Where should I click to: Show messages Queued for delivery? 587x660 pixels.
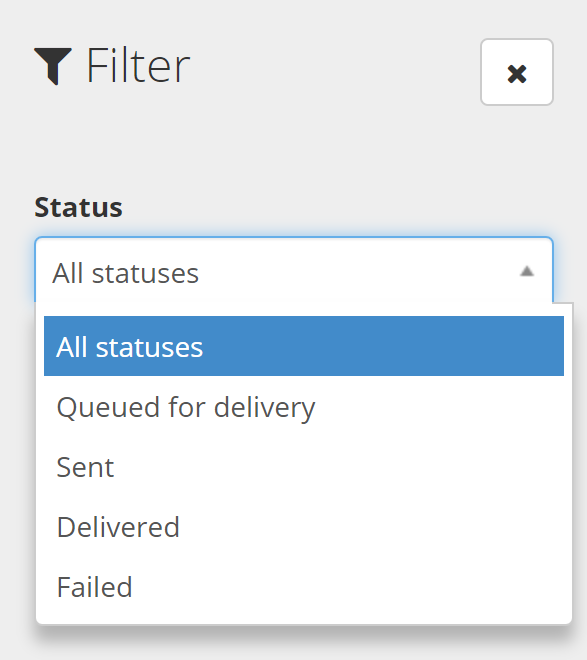tap(304, 406)
